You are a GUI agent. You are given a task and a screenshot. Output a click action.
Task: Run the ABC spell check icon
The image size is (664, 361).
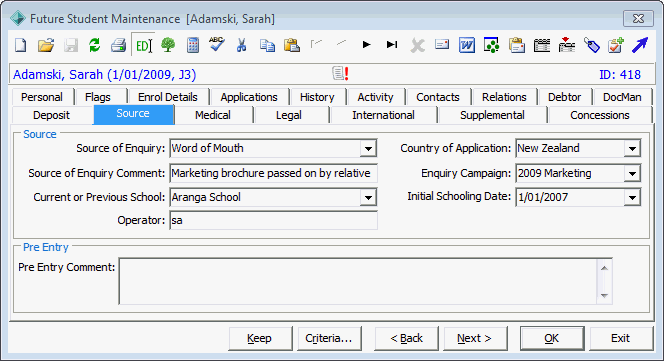click(x=217, y=44)
